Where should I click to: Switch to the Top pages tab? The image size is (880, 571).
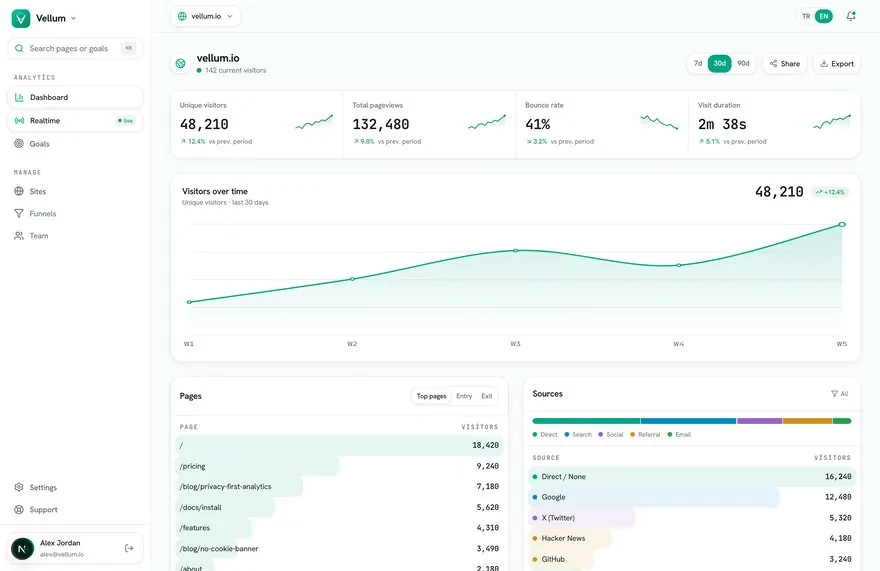(x=432, y=396)
